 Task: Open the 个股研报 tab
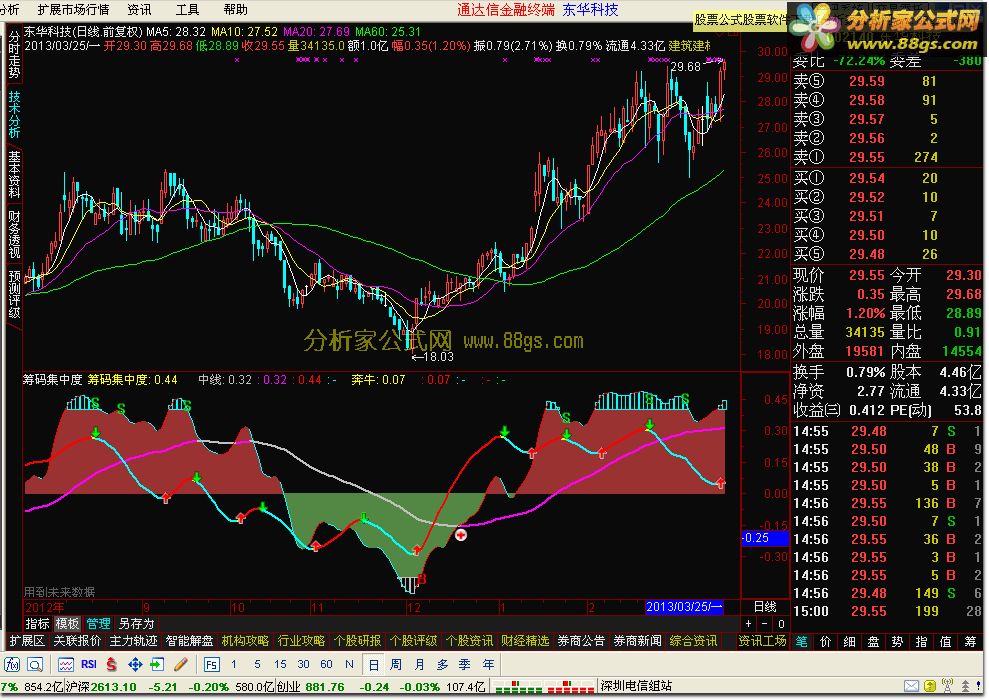coord(357,641)
